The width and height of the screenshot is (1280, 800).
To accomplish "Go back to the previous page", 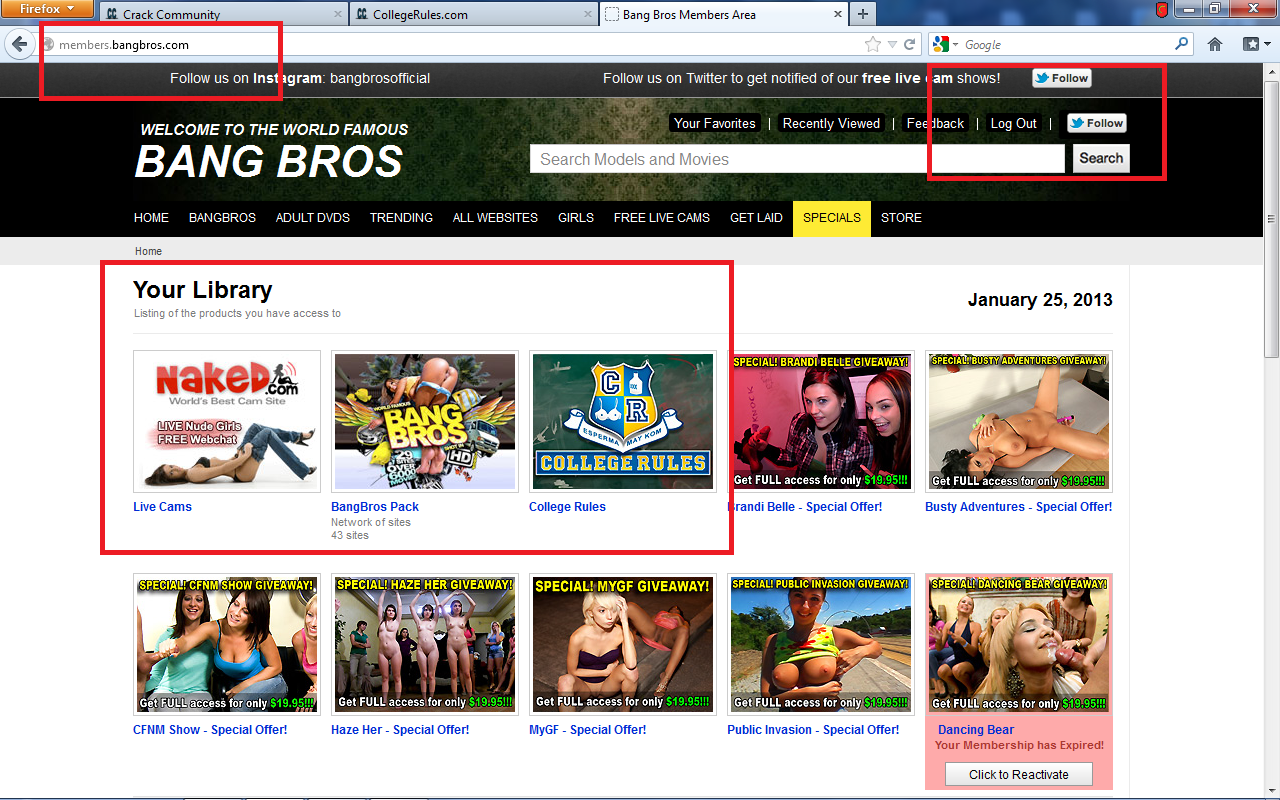I will (x=19, y=44).
